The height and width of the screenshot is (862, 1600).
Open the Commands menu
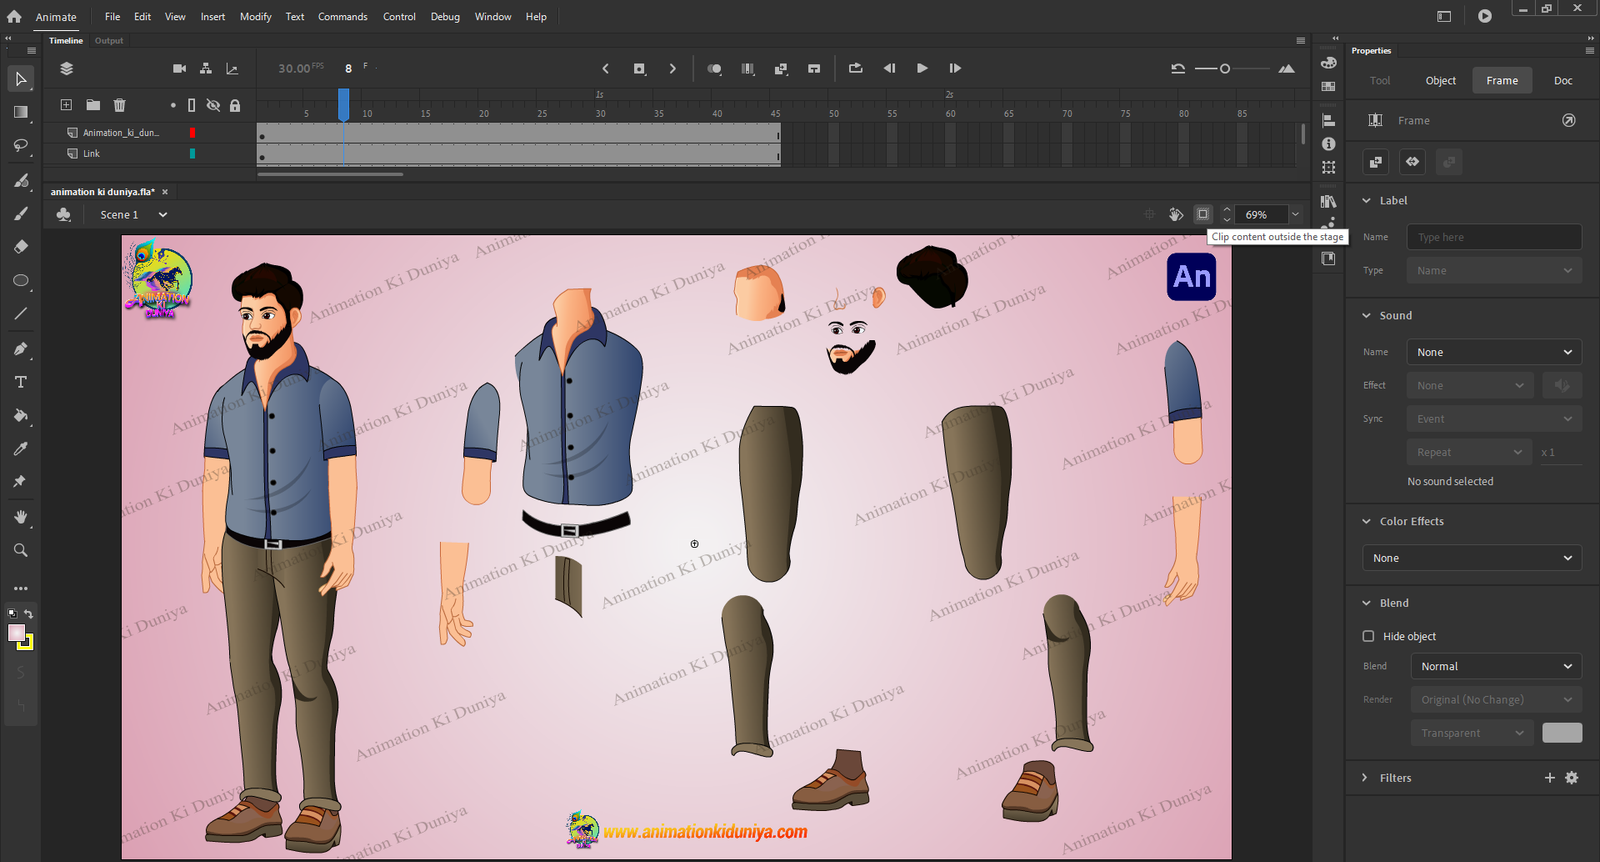coord(343,17)
